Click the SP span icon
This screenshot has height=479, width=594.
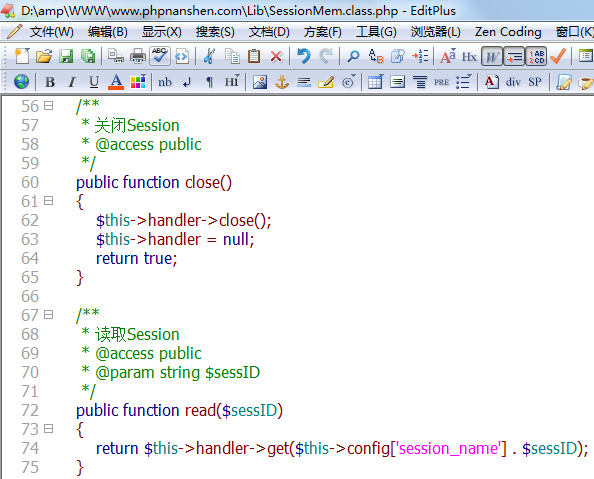[x=535, y=82]
